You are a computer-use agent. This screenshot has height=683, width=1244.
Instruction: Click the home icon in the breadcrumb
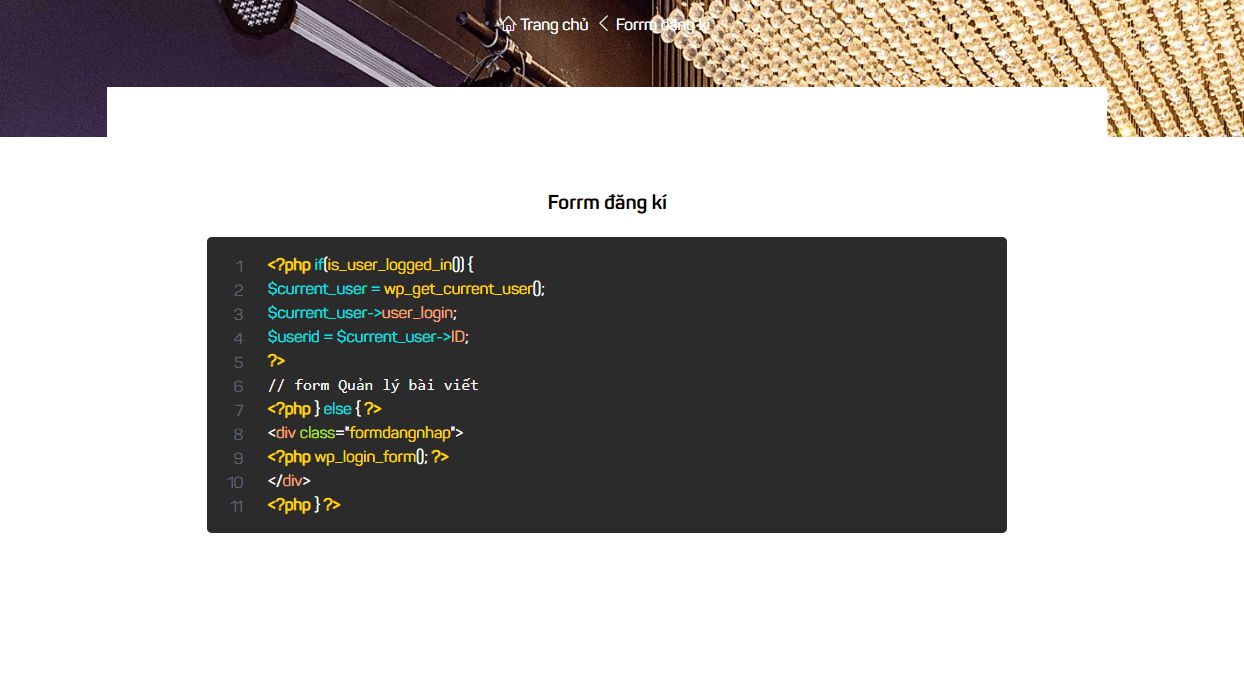pyautogui.click(x=509, y=23)
